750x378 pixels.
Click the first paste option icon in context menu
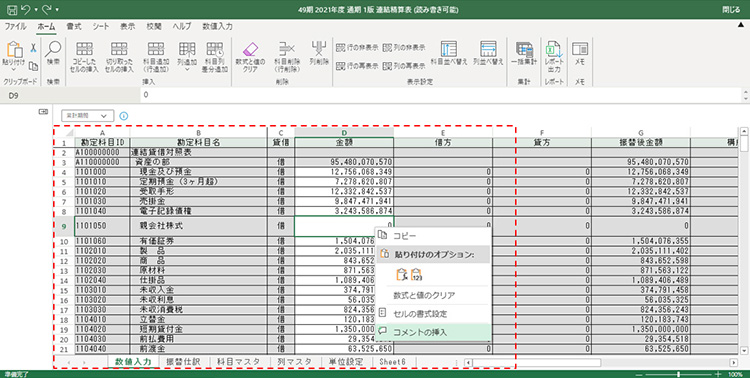401,275
